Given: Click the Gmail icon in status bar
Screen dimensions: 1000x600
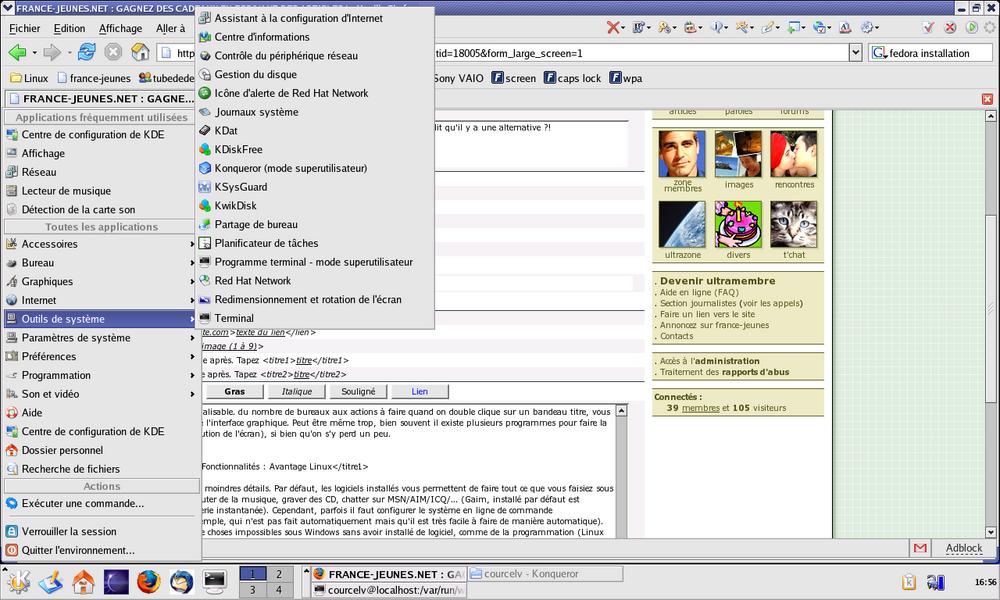Looking at the screenshot, I should tap(919, 548).
